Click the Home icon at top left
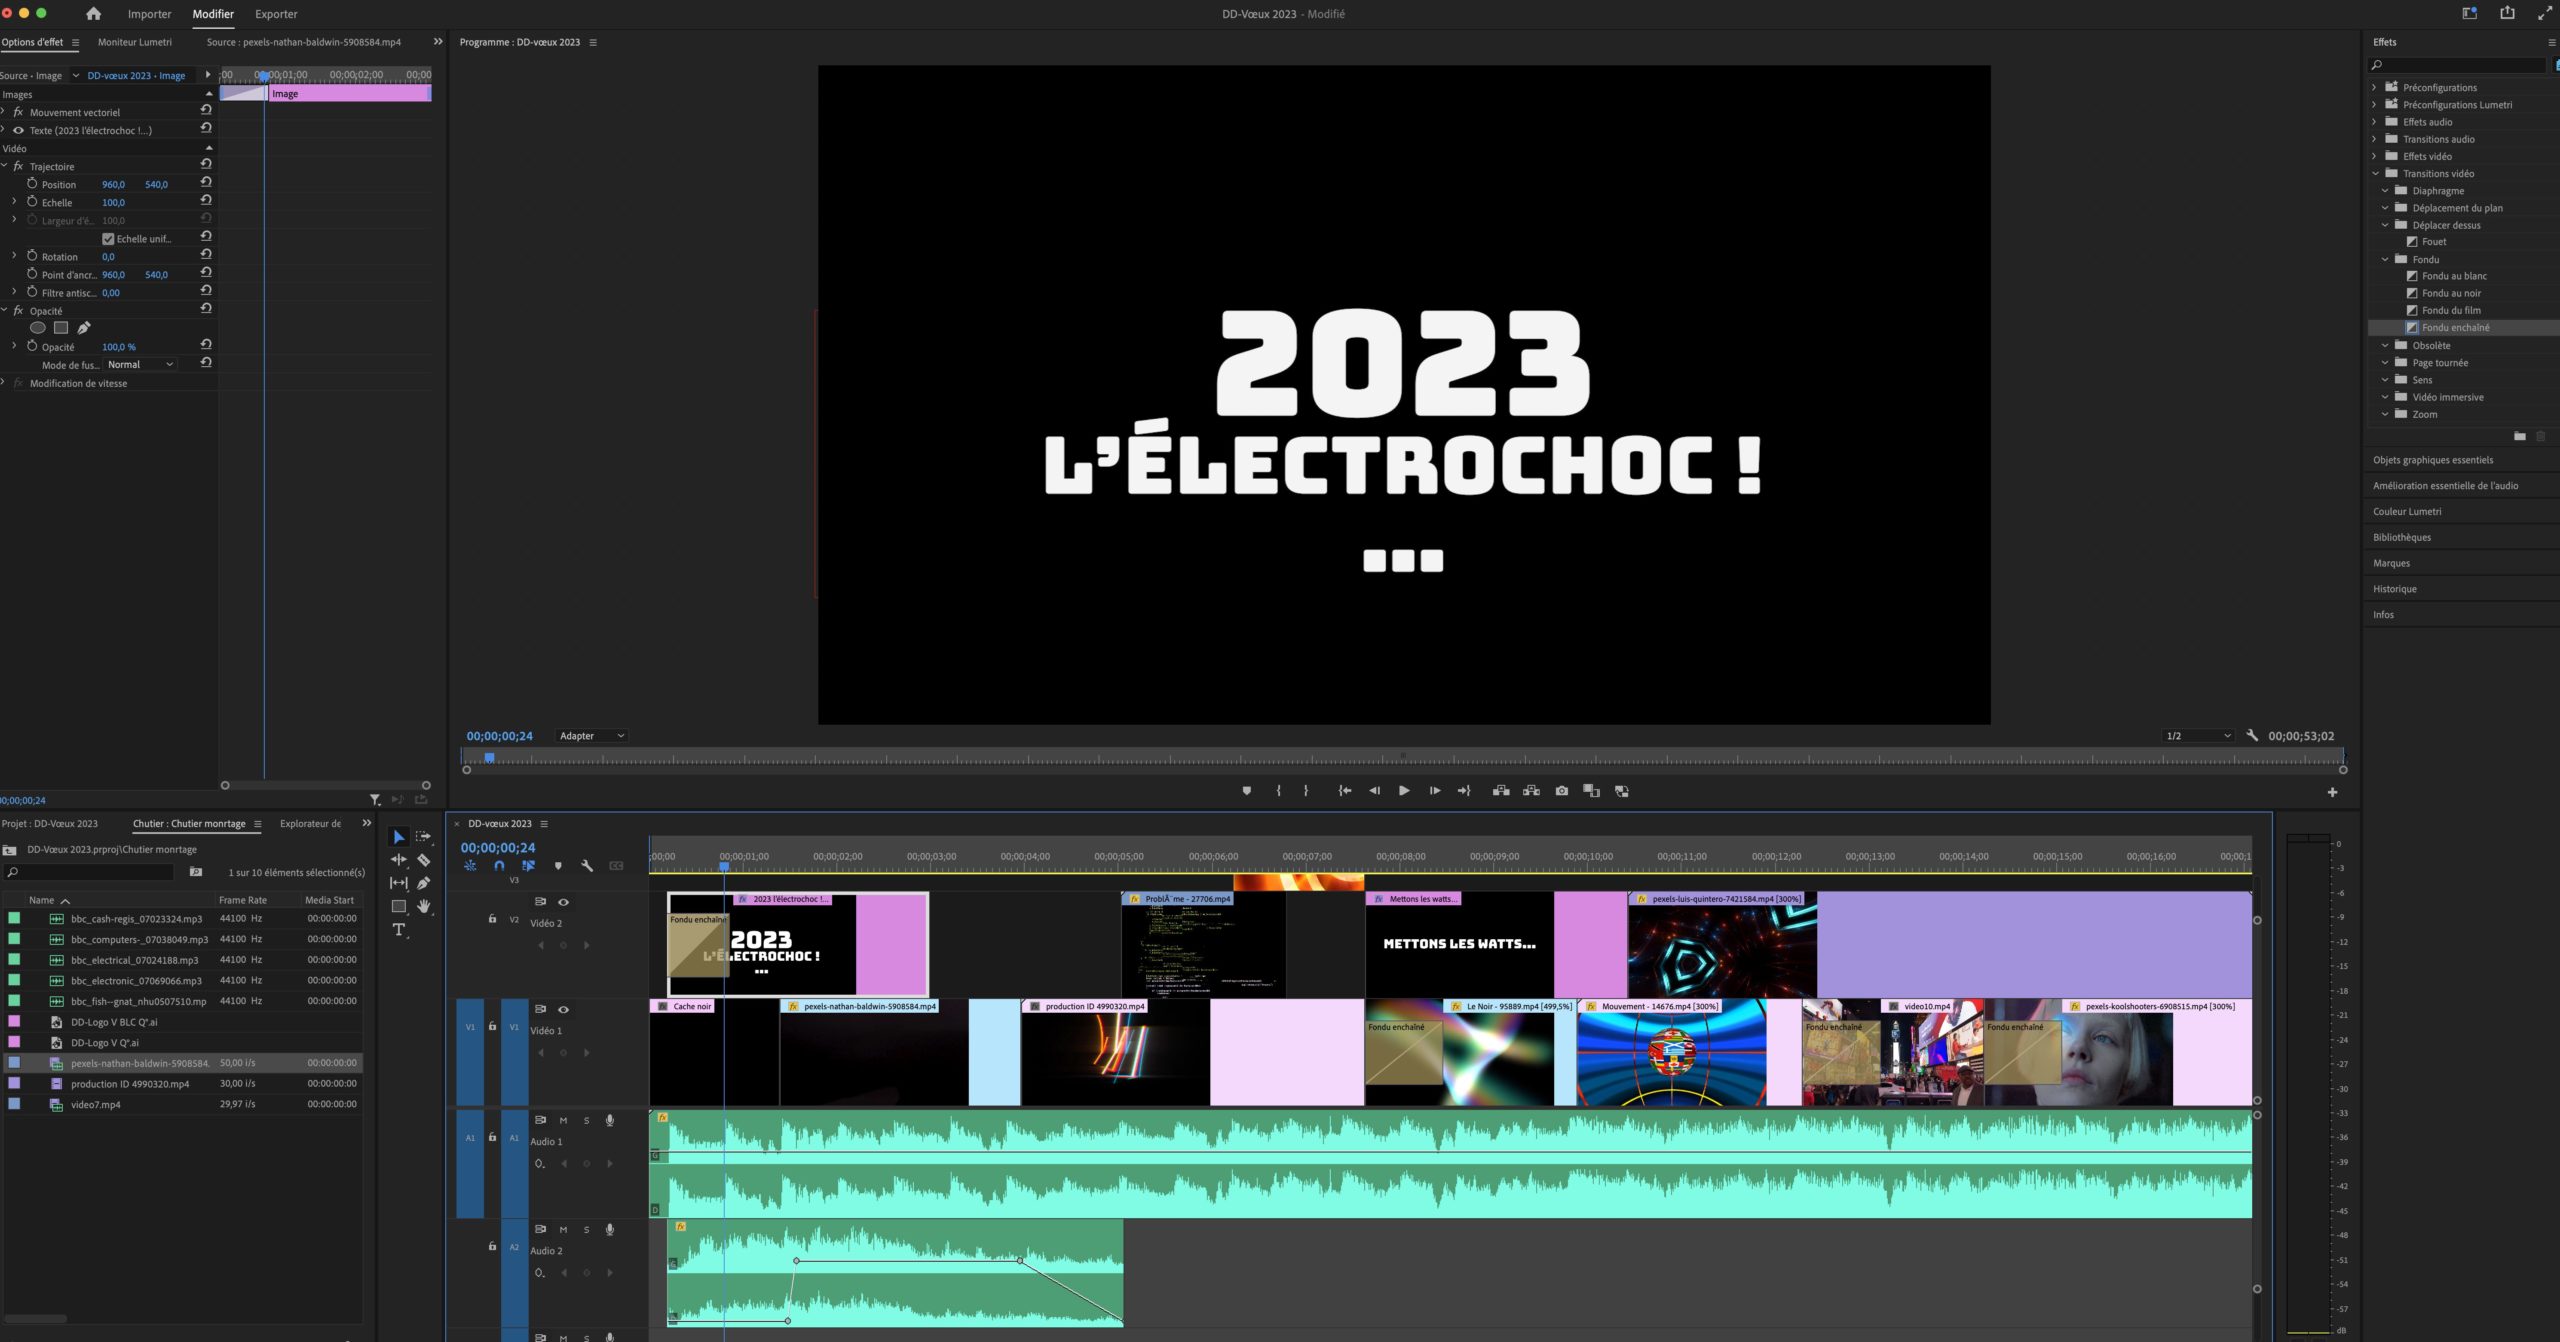 click(x=93, y=14)
